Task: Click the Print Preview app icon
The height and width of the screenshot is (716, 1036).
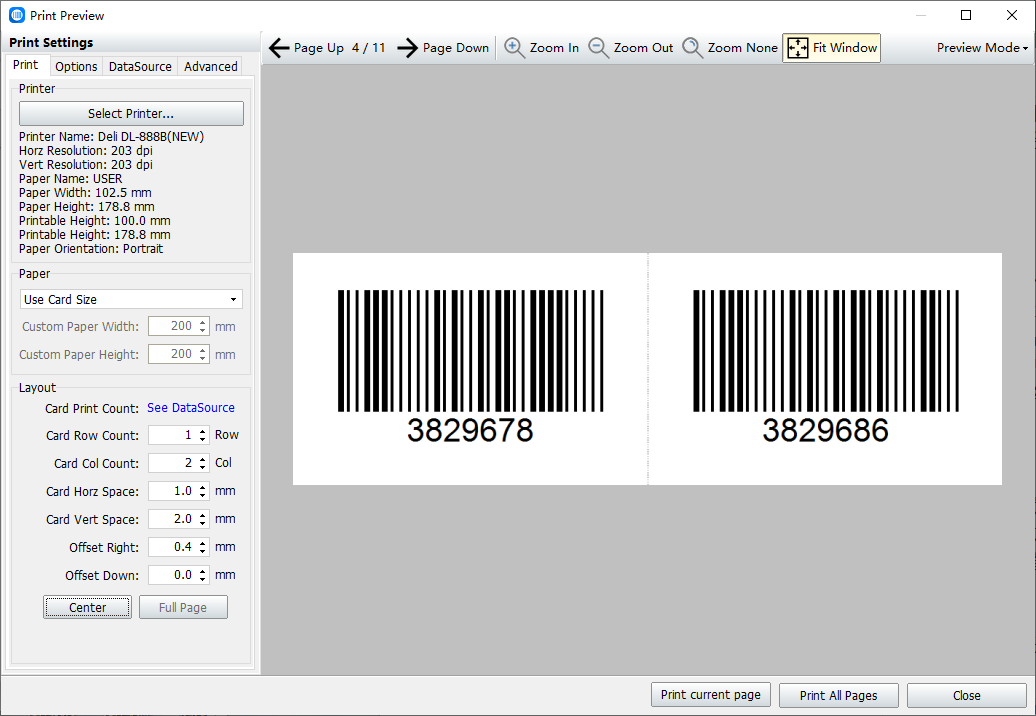Action: coord(17,15)
